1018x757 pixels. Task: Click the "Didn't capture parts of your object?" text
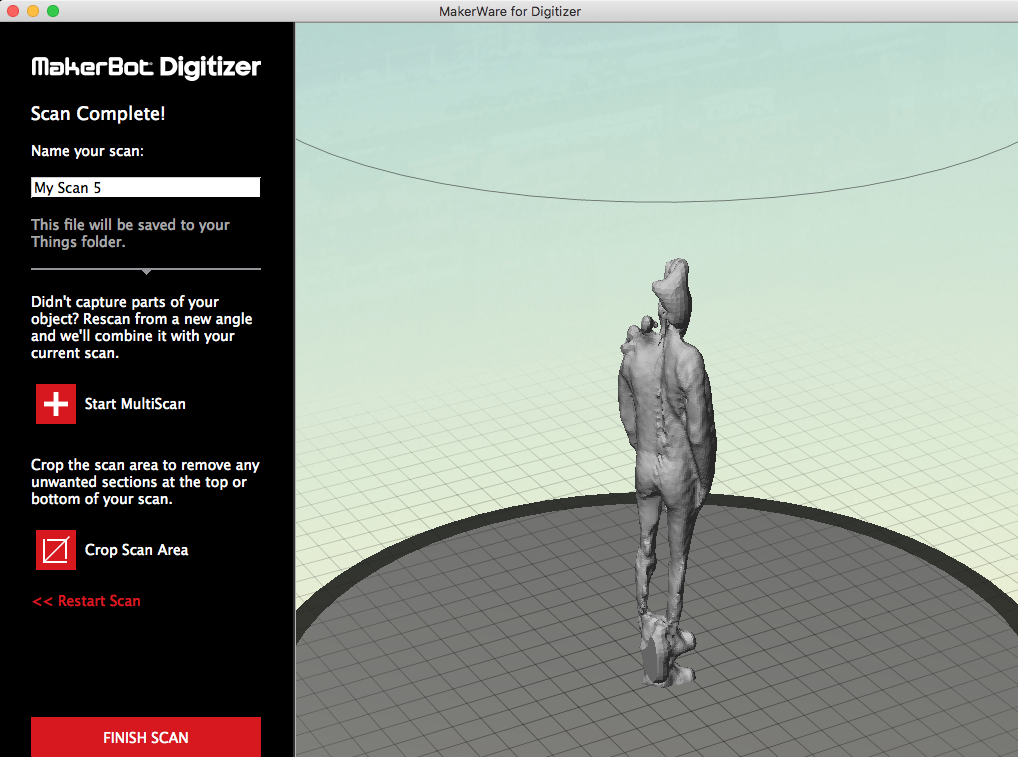click(x=142, y=327)
